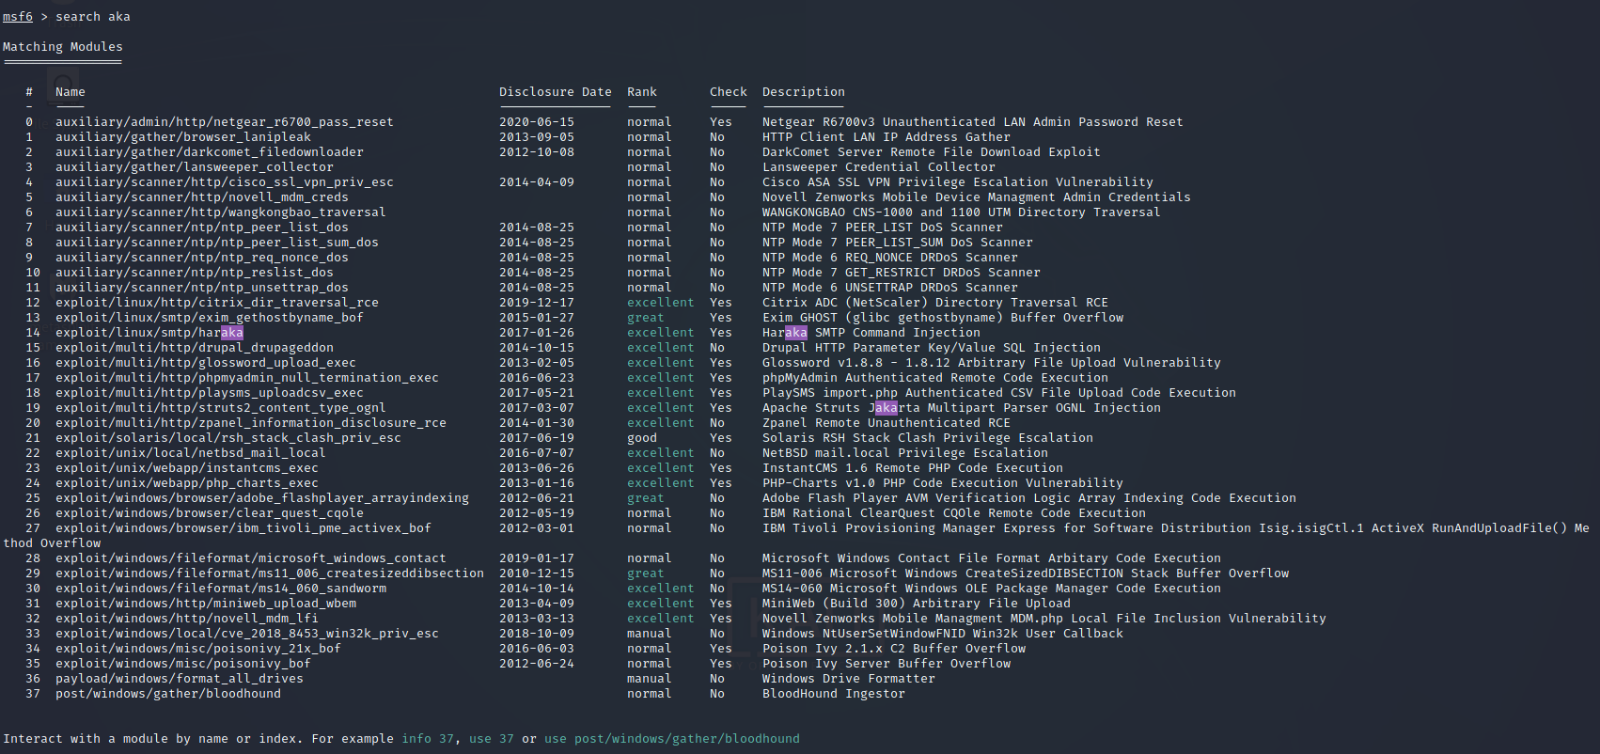
Task: Click disclosure date 2020-06-15
Action: pyautogui.click(x=537, y=122)
